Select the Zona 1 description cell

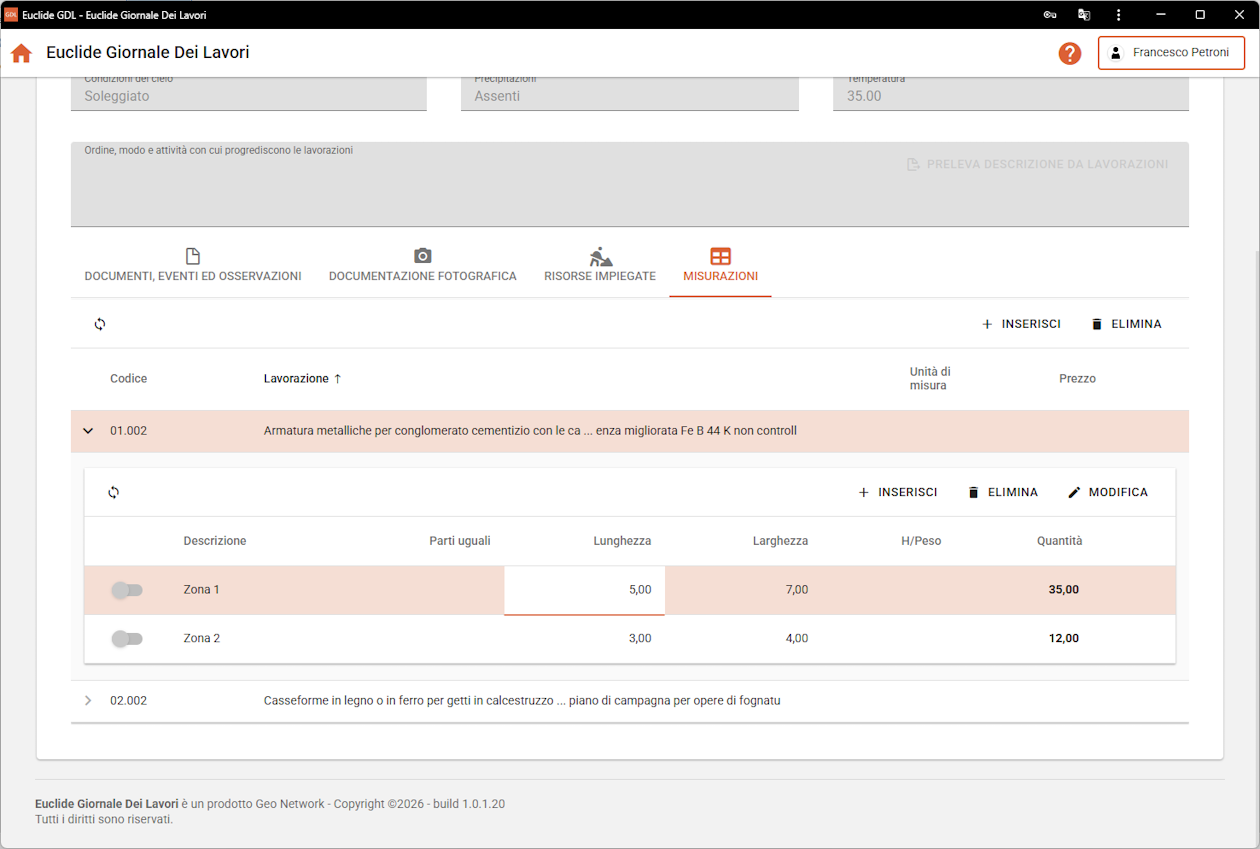click(201, 590)
